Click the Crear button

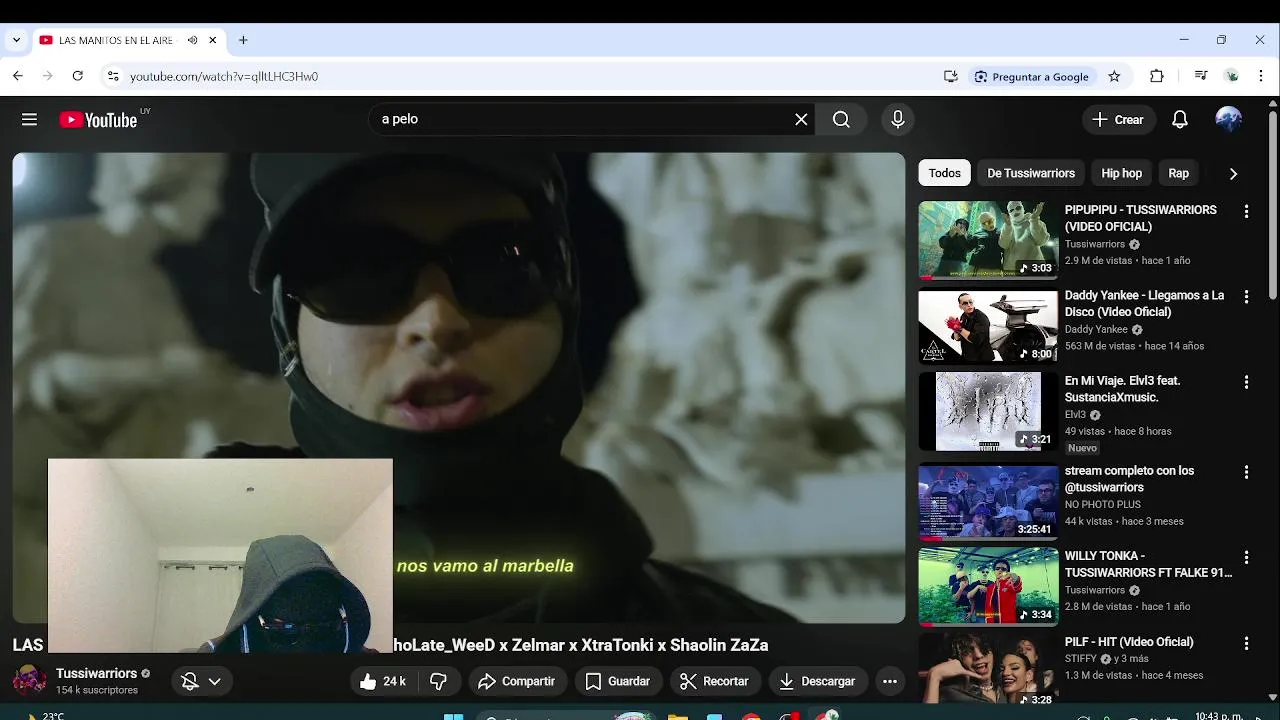coord(1119,119)
